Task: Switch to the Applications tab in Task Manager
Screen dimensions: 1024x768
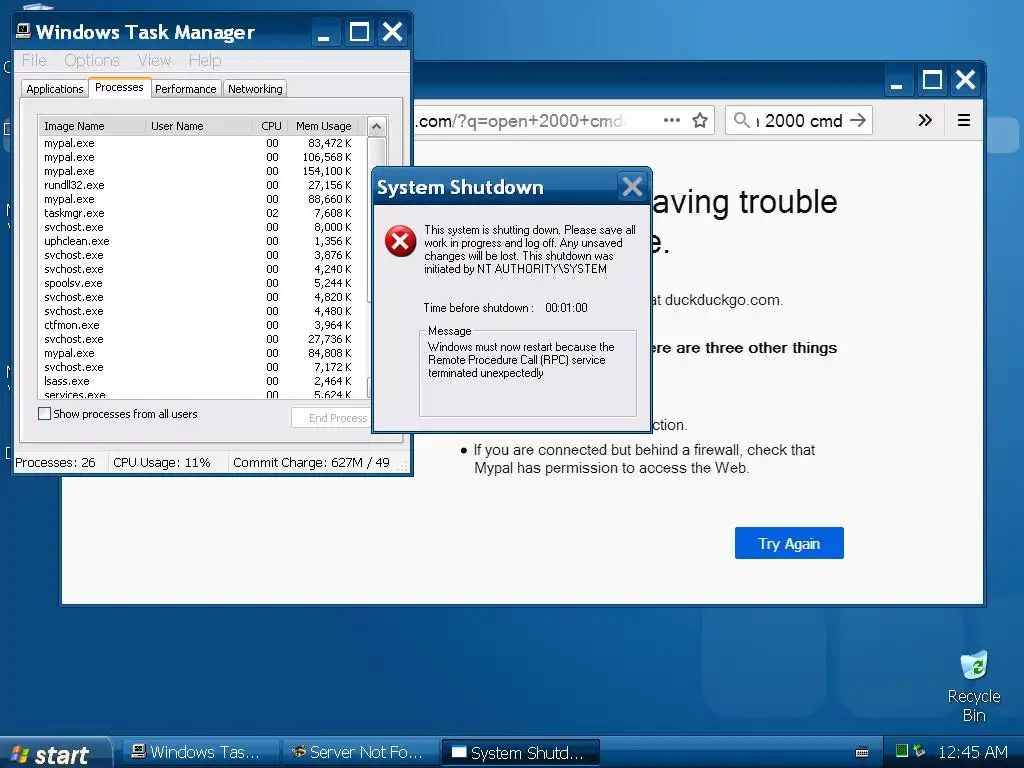Action: [55, 89]
